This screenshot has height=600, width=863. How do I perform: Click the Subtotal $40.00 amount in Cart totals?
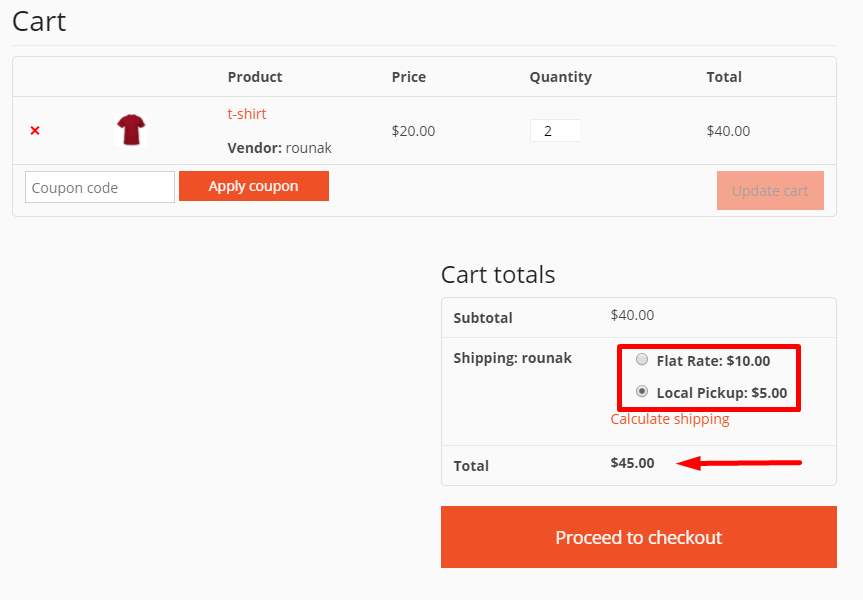632,315
